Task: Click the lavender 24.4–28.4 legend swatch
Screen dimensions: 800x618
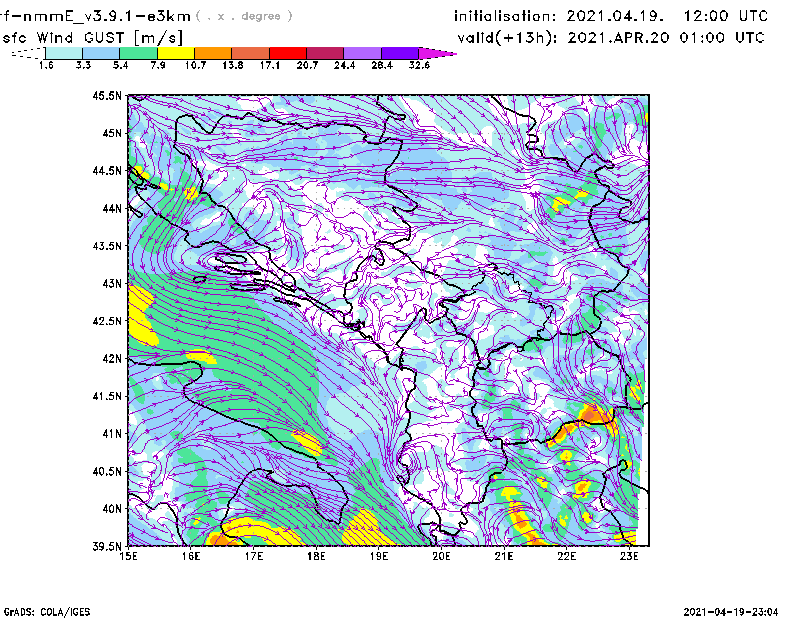Action: pos(363,53)
